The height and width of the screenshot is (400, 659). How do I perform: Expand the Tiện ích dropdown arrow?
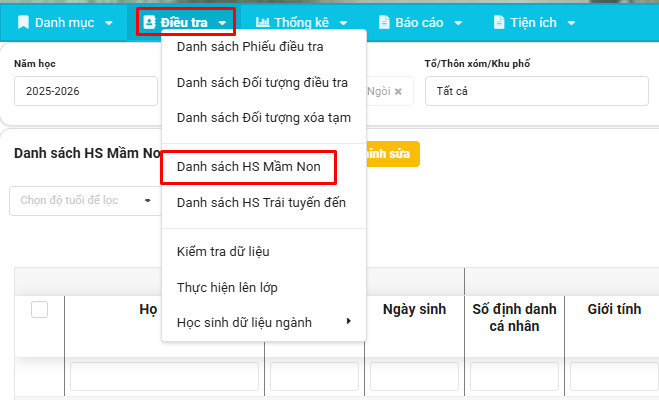coord(571,23)
